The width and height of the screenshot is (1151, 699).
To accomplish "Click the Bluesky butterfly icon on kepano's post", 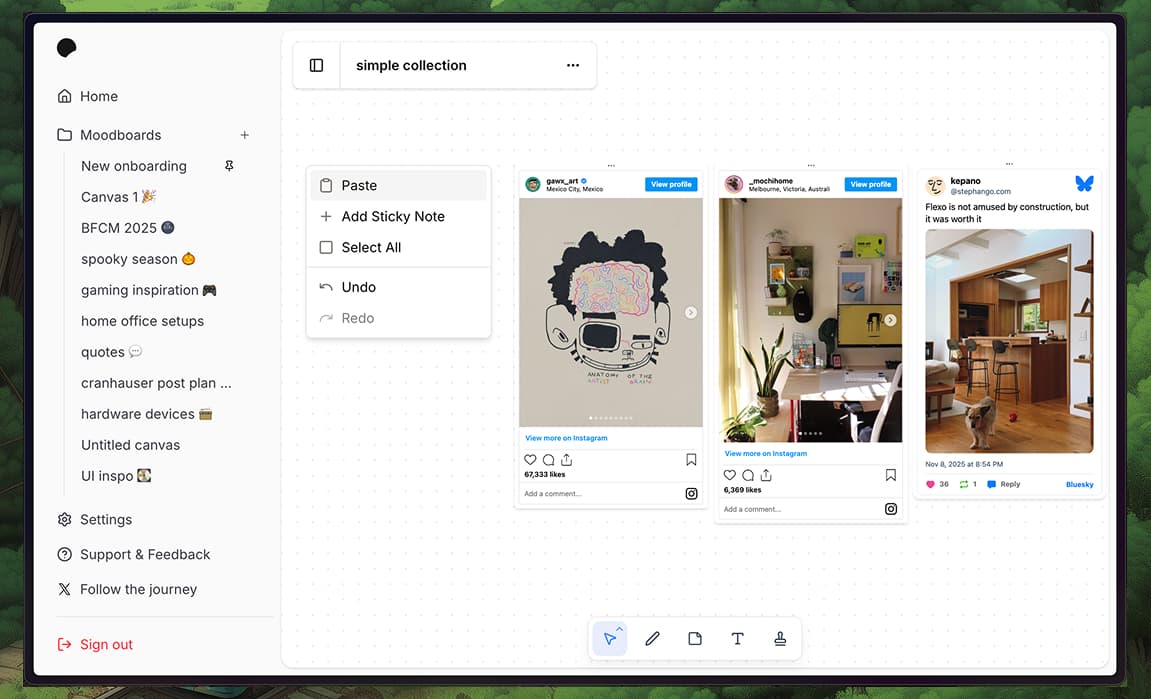I will click(x=1084, y=183).
